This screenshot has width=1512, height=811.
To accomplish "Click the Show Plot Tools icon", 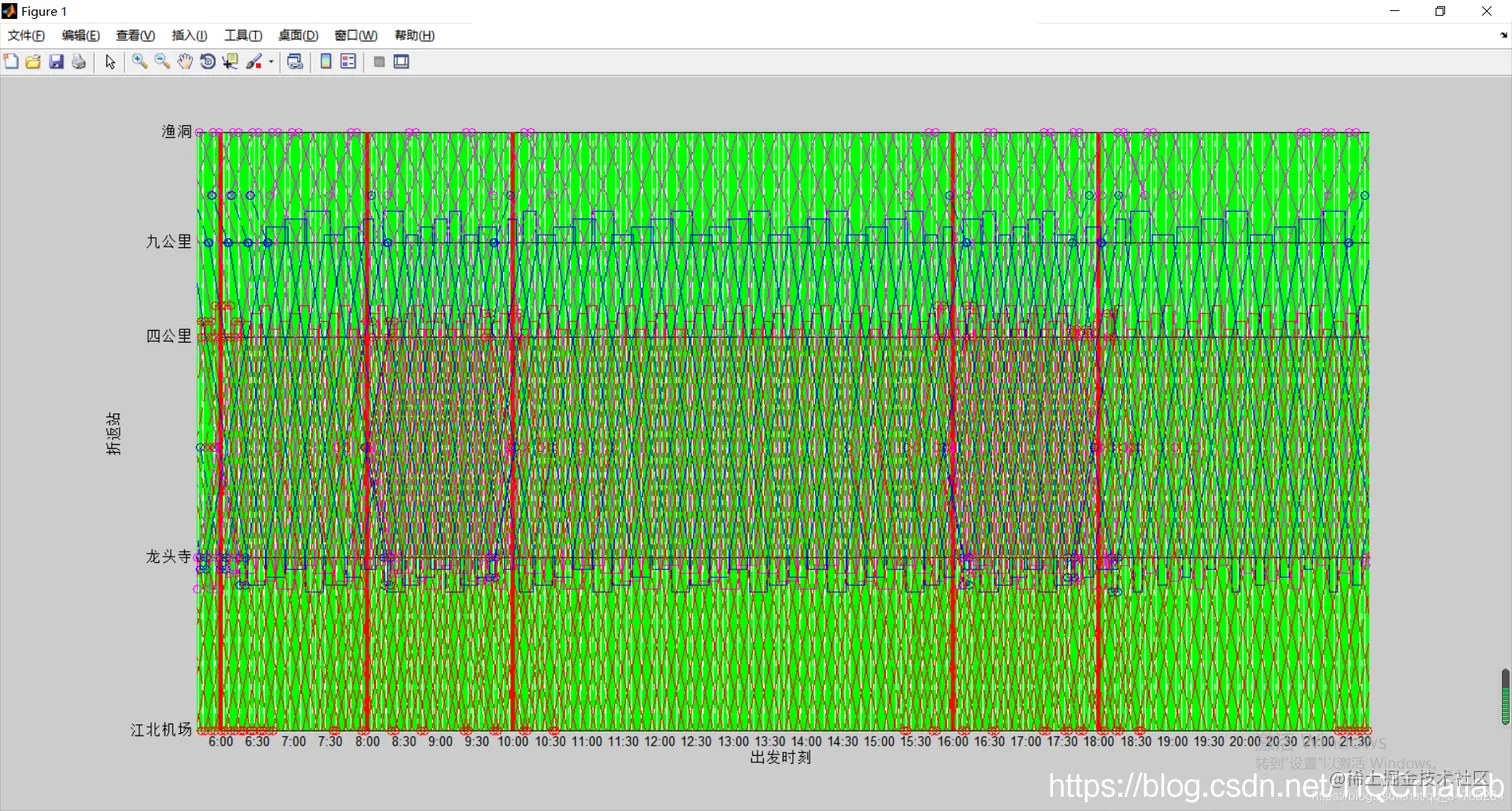I will (401, 62).
